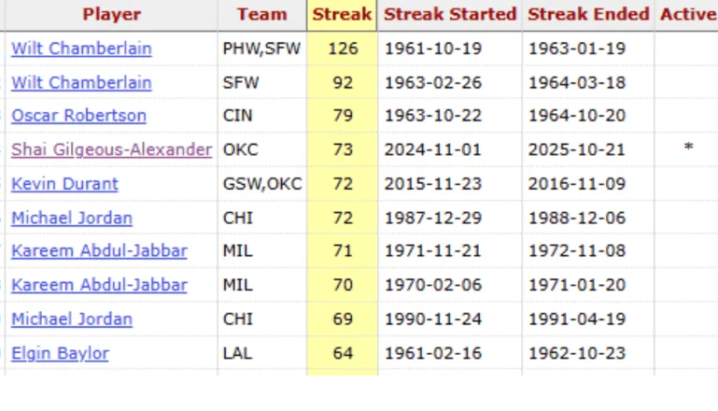The height and width of the screenshot is (411, 718).
Task: Open Wilt Chamberlain link with 126 streak
Action: [x=81, y=49]
